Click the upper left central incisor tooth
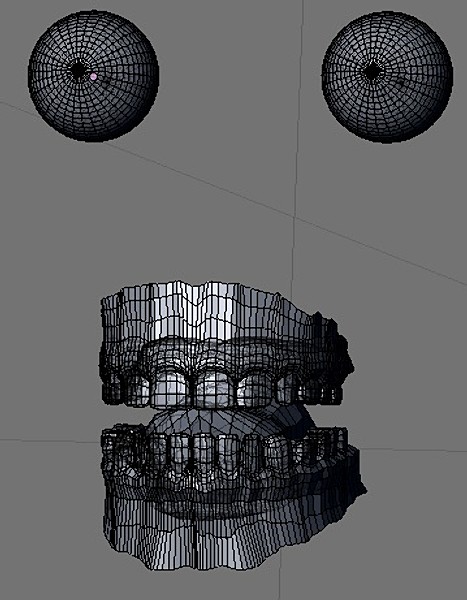This screenshot has height=600, width=467. pyautogui.click(x=171, y=388)
